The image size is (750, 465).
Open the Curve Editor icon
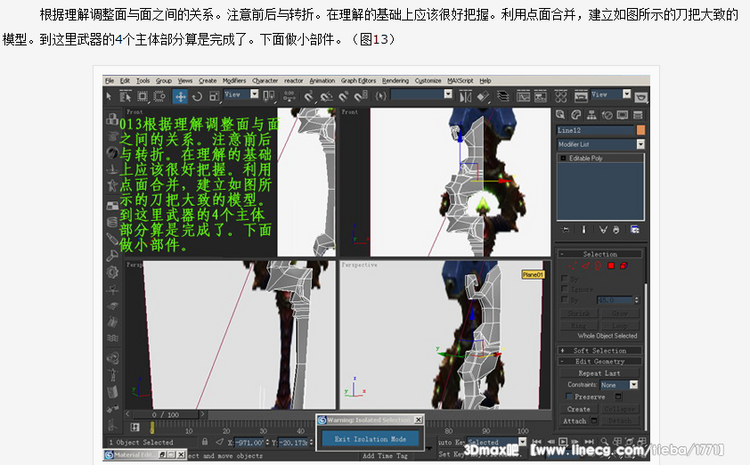point(523,97)
